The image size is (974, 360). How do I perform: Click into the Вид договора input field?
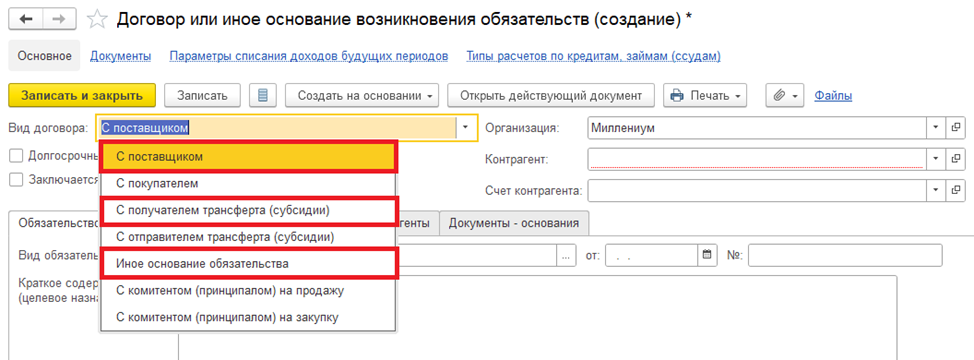pos(277,128)
